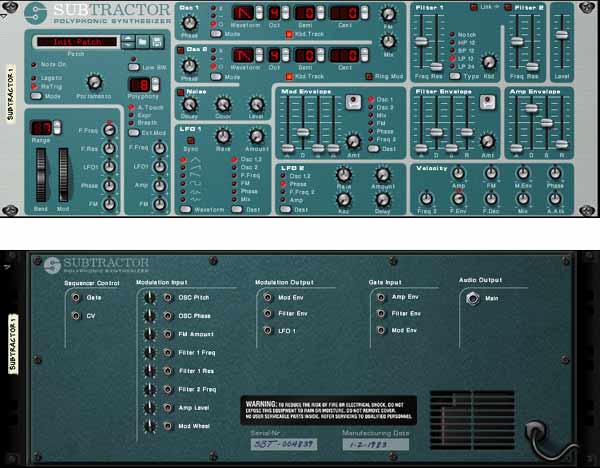Toggle Legato/Retrig Mode button

[x=37, y=96]
